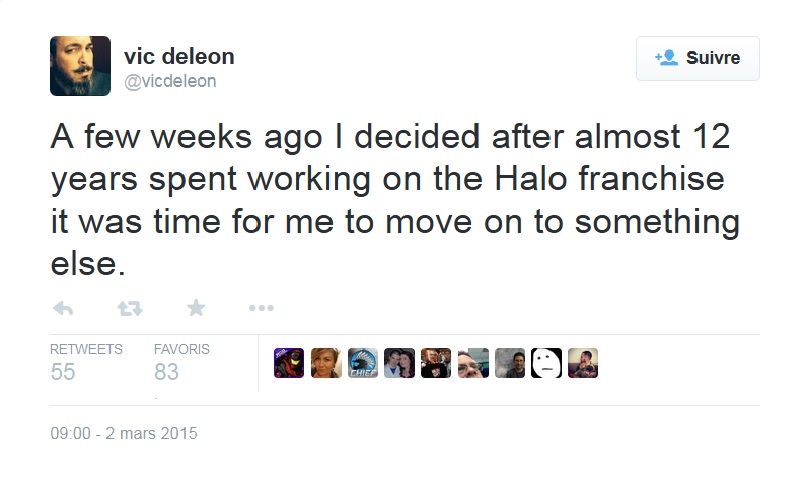Click the reply arrow icon
The image size is (805, 486).
coord(62,309)
